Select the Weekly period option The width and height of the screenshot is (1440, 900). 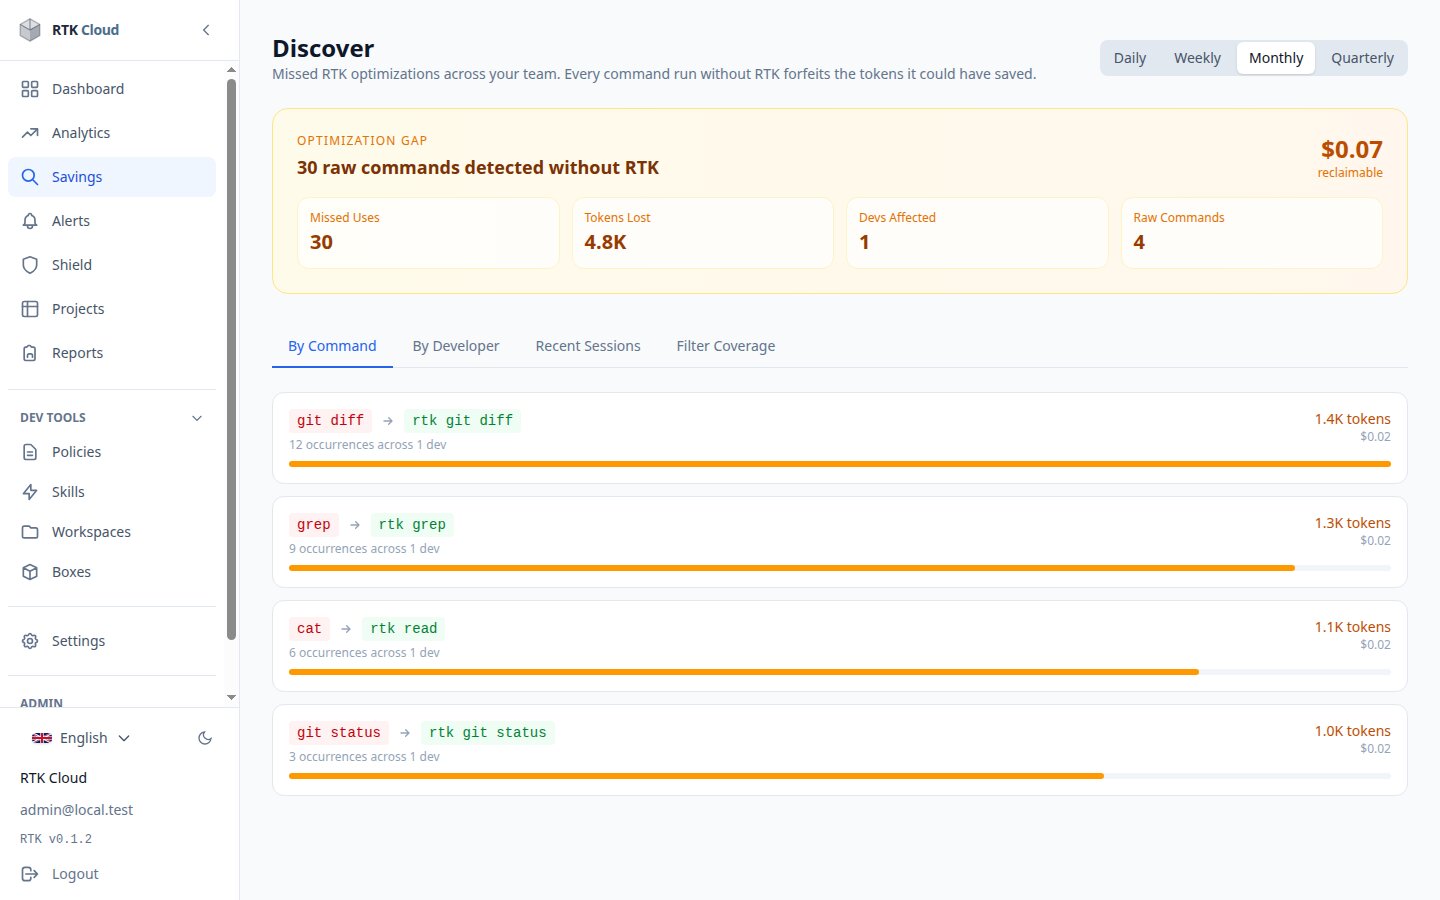[1197, 58]
